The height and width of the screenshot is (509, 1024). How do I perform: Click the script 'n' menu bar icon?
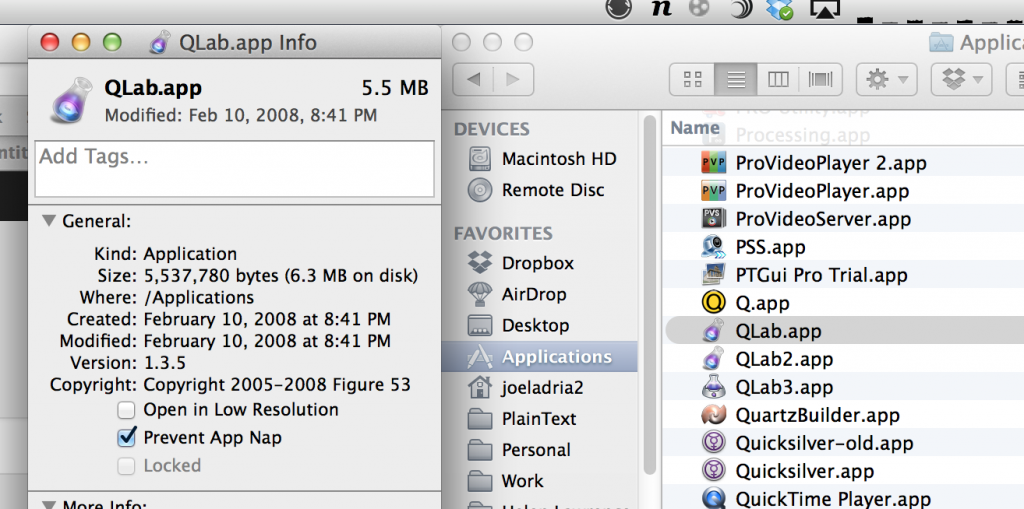point(660,8)
